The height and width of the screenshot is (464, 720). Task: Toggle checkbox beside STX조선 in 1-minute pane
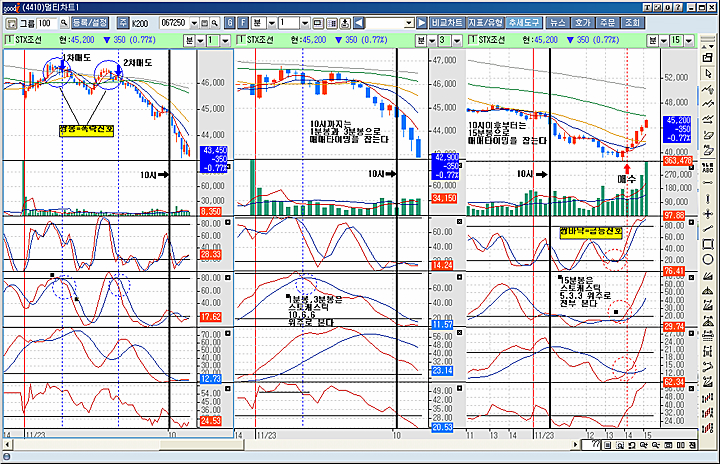(x=9, y=40)
